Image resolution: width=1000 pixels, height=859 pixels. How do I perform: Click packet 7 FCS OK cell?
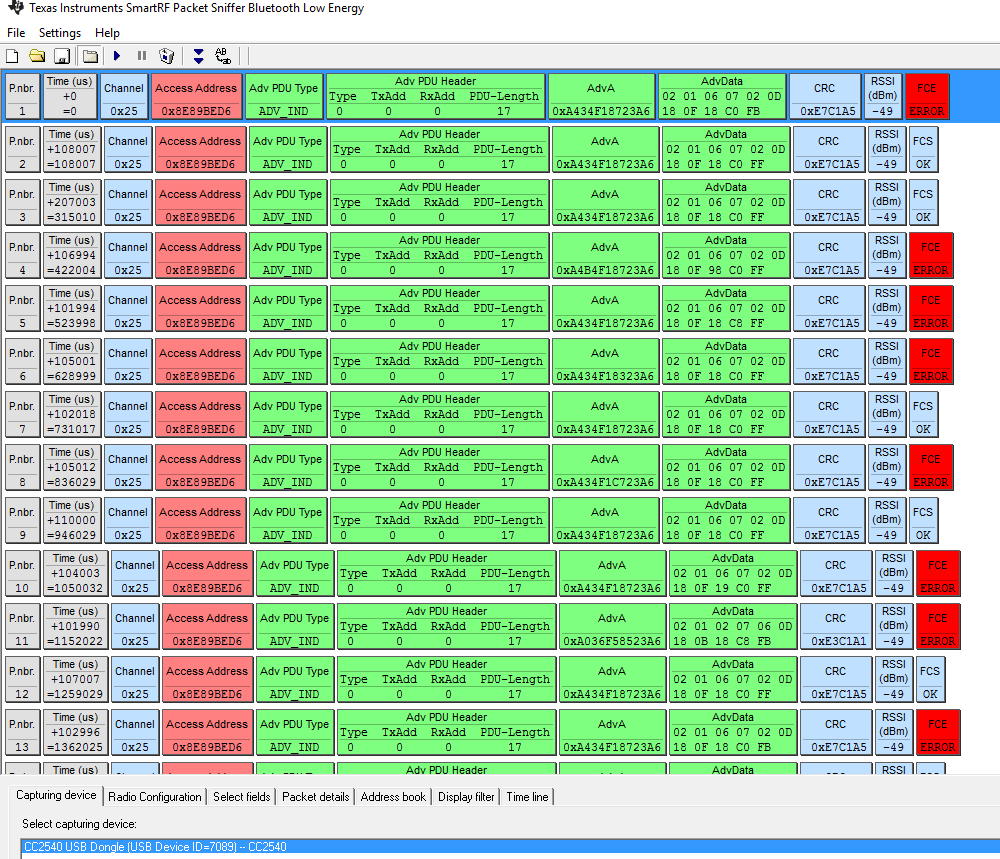pos(923,414)
